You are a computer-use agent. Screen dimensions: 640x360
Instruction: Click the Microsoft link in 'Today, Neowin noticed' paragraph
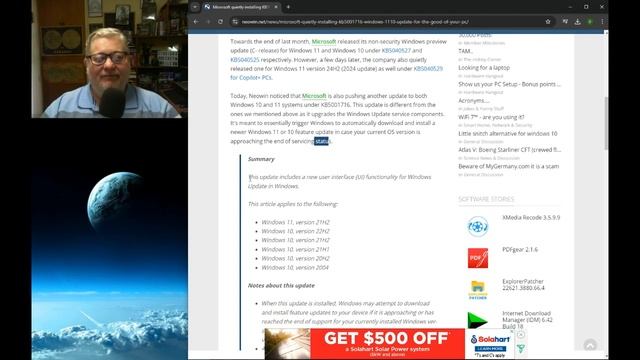[314, 96]
